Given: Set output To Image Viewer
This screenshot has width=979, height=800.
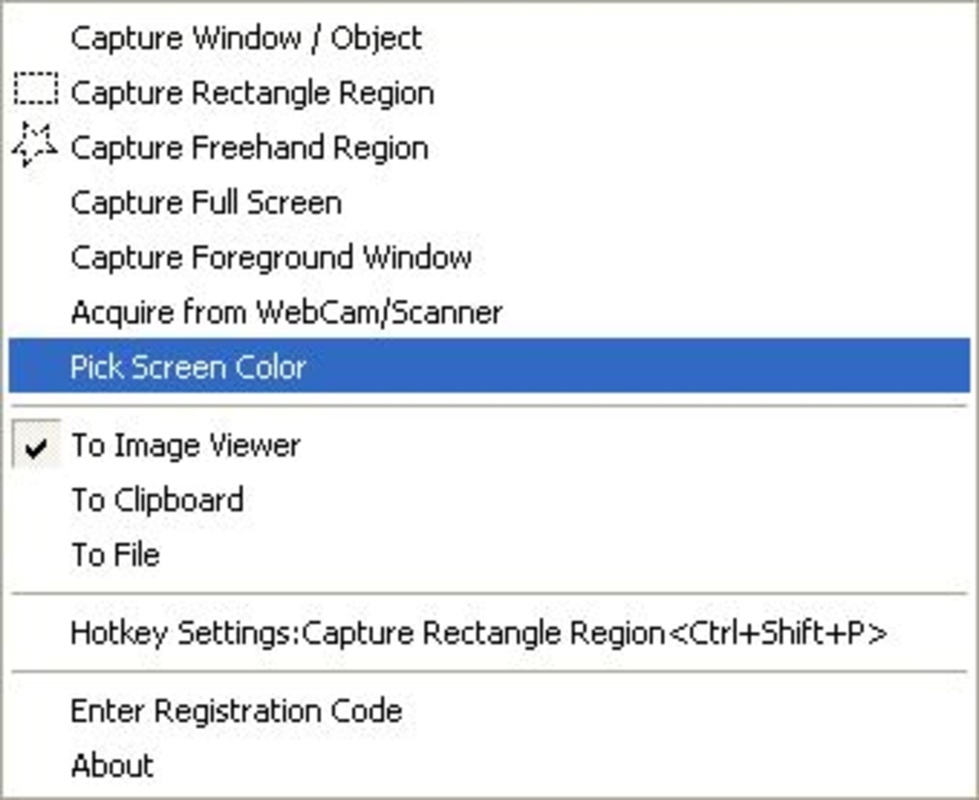Looking at the screenshot, I should click(x=185, y=445).
